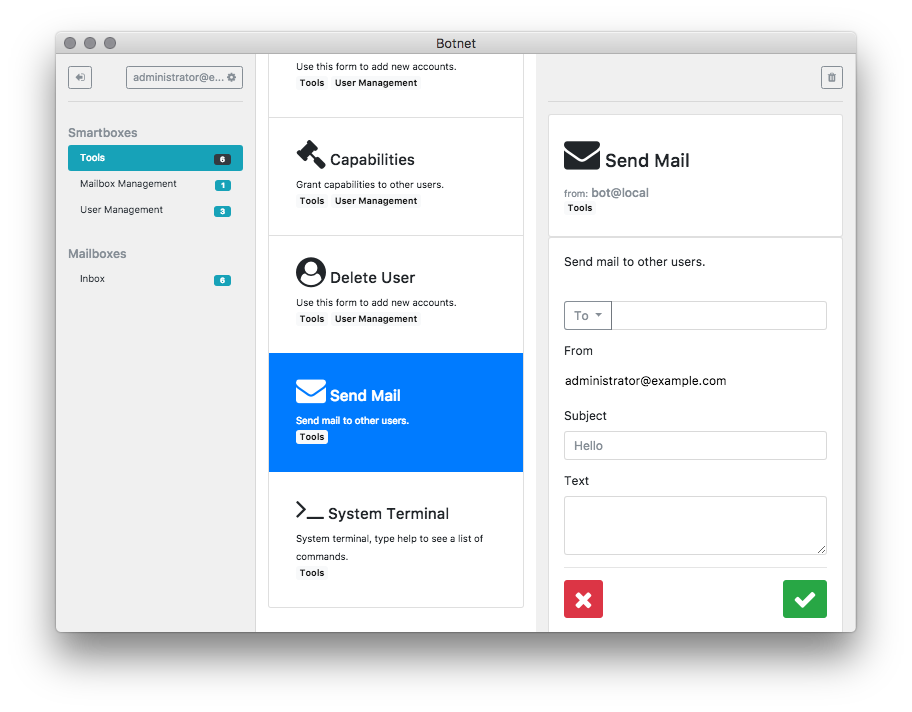Click the Tools tag under Capabilities
Viewport: 912px width, 712px height.
[312, 201]
